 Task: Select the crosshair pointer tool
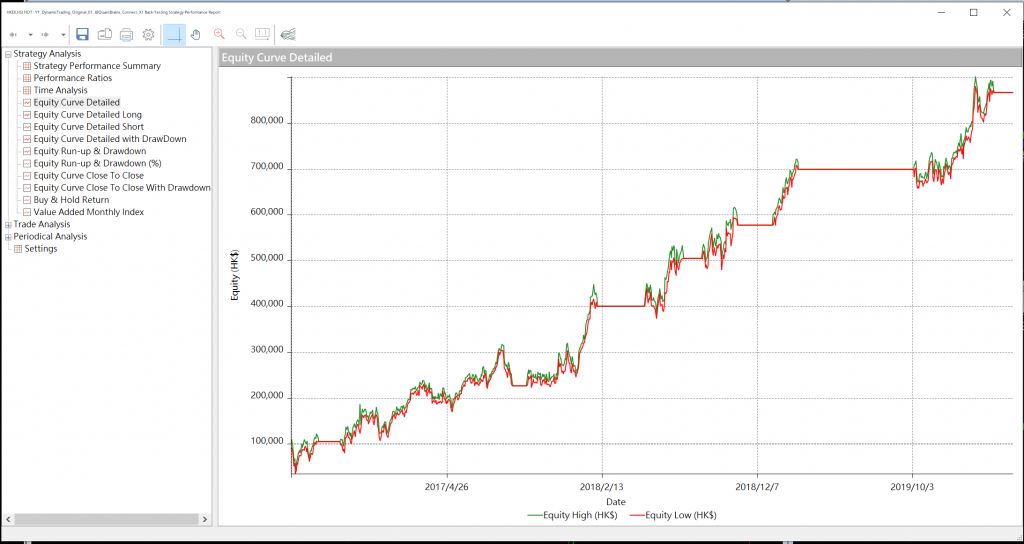tap(174, 34)
